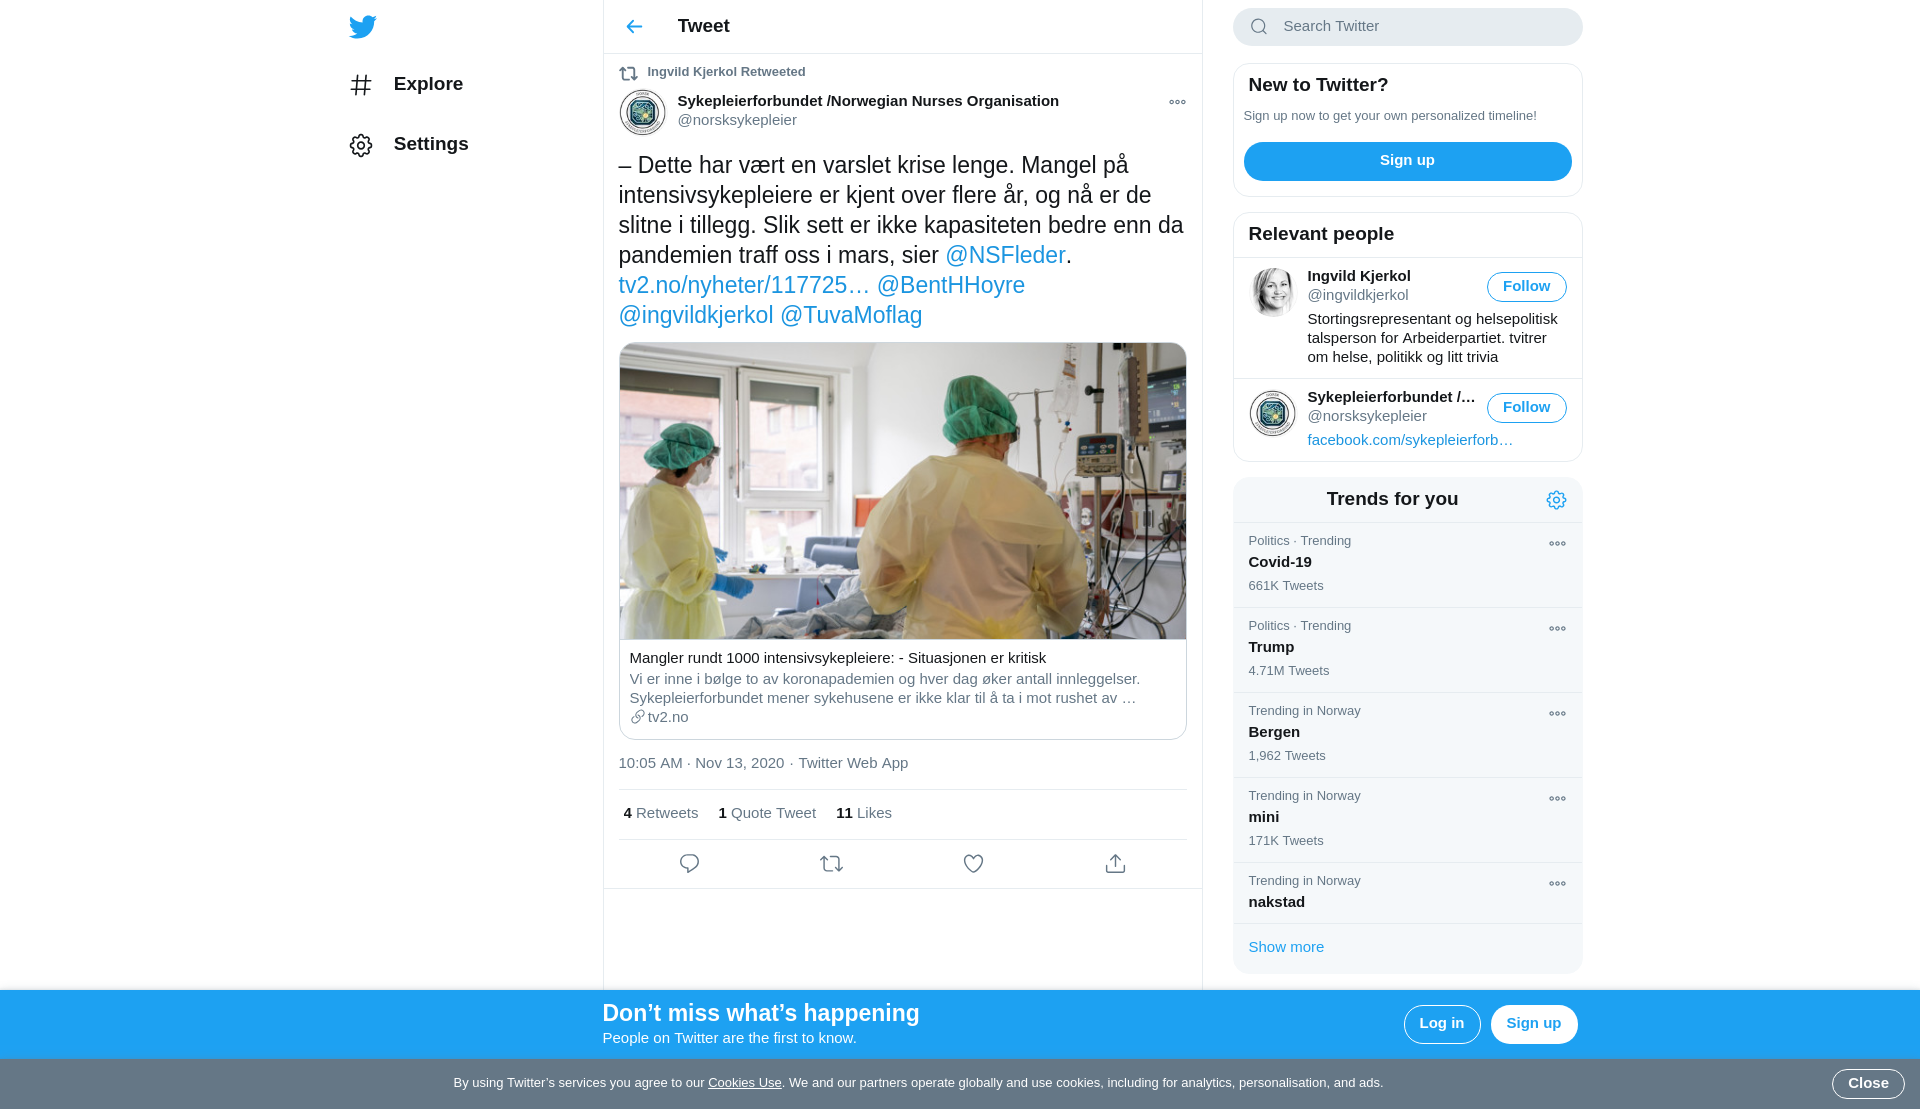1920x1109 pixels.
Task: Click the Search Twitter field
Action: 1407,27
